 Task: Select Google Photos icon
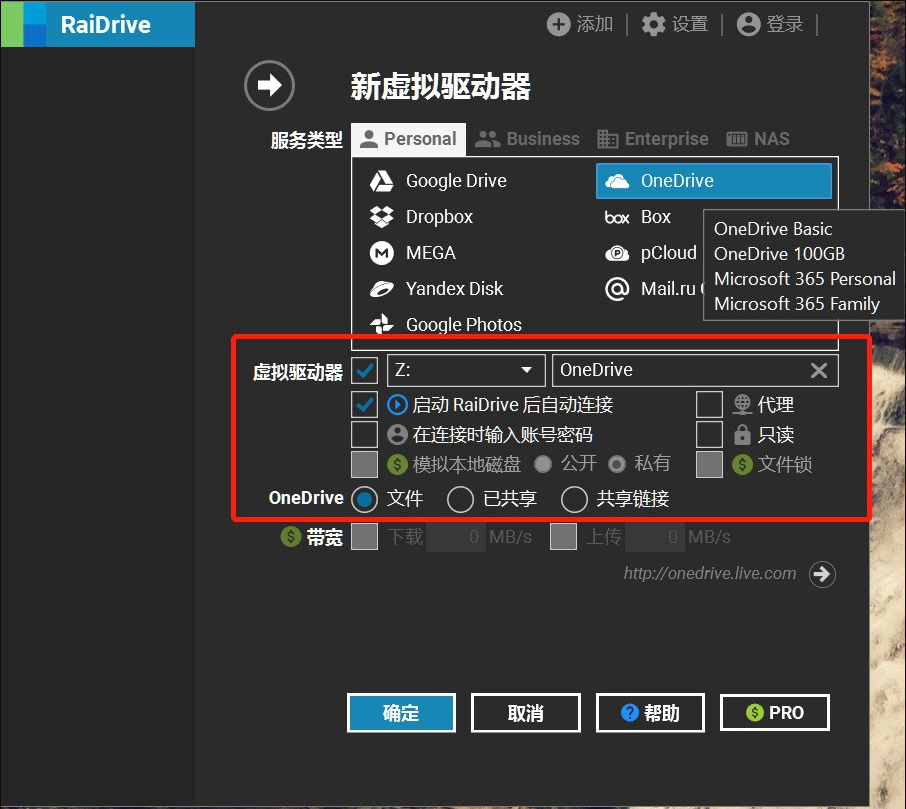click(x=381, y=324)
